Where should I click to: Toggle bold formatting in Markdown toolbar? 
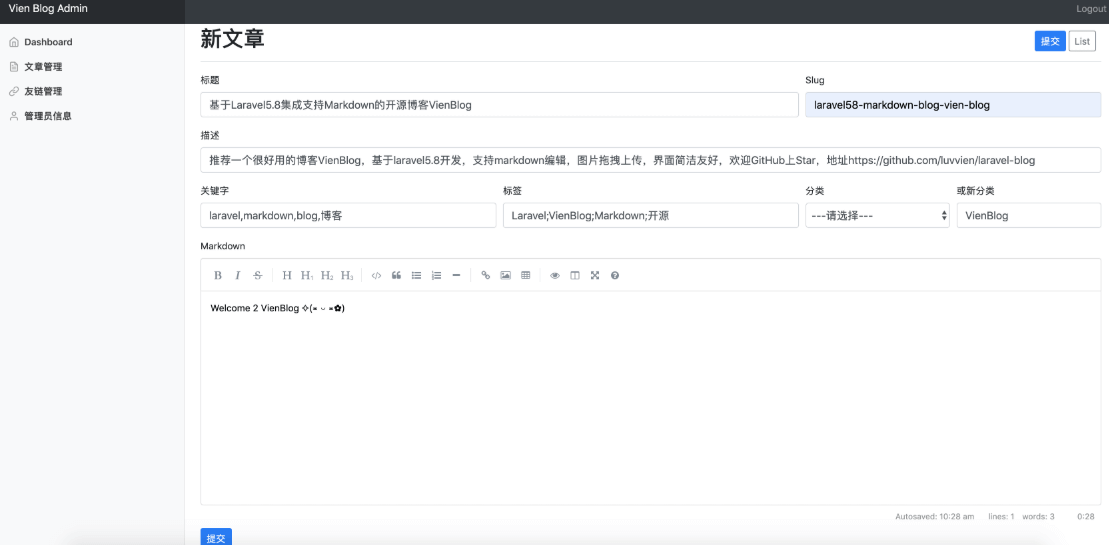click(218, 276)
